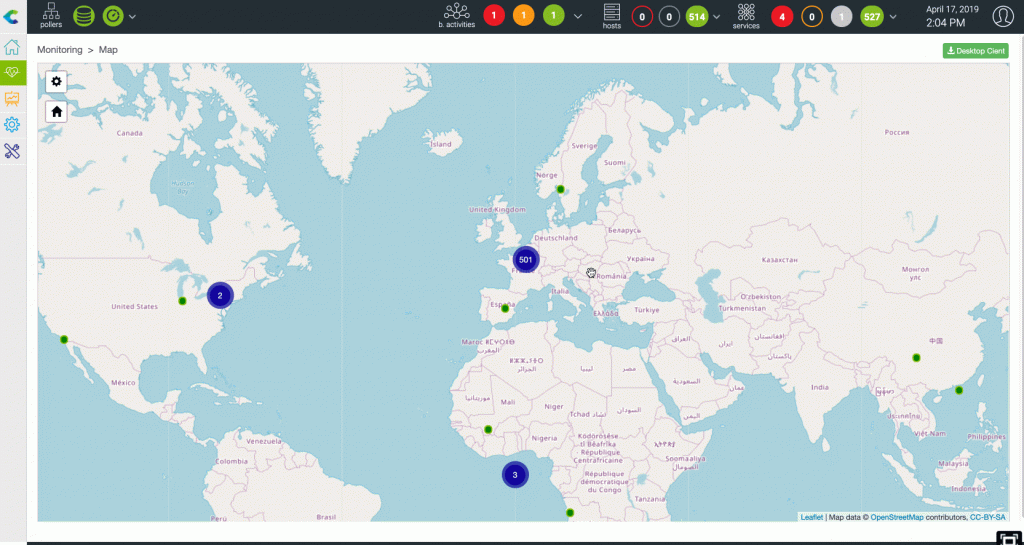
Task: Click grey-outlined hosts counter 0
Action: coord(669,16)
